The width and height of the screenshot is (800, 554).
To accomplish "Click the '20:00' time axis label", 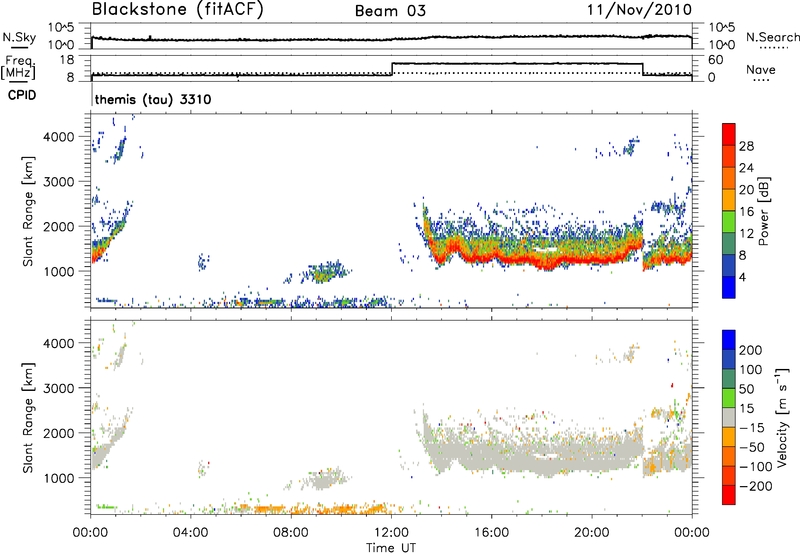I will 591,533.
